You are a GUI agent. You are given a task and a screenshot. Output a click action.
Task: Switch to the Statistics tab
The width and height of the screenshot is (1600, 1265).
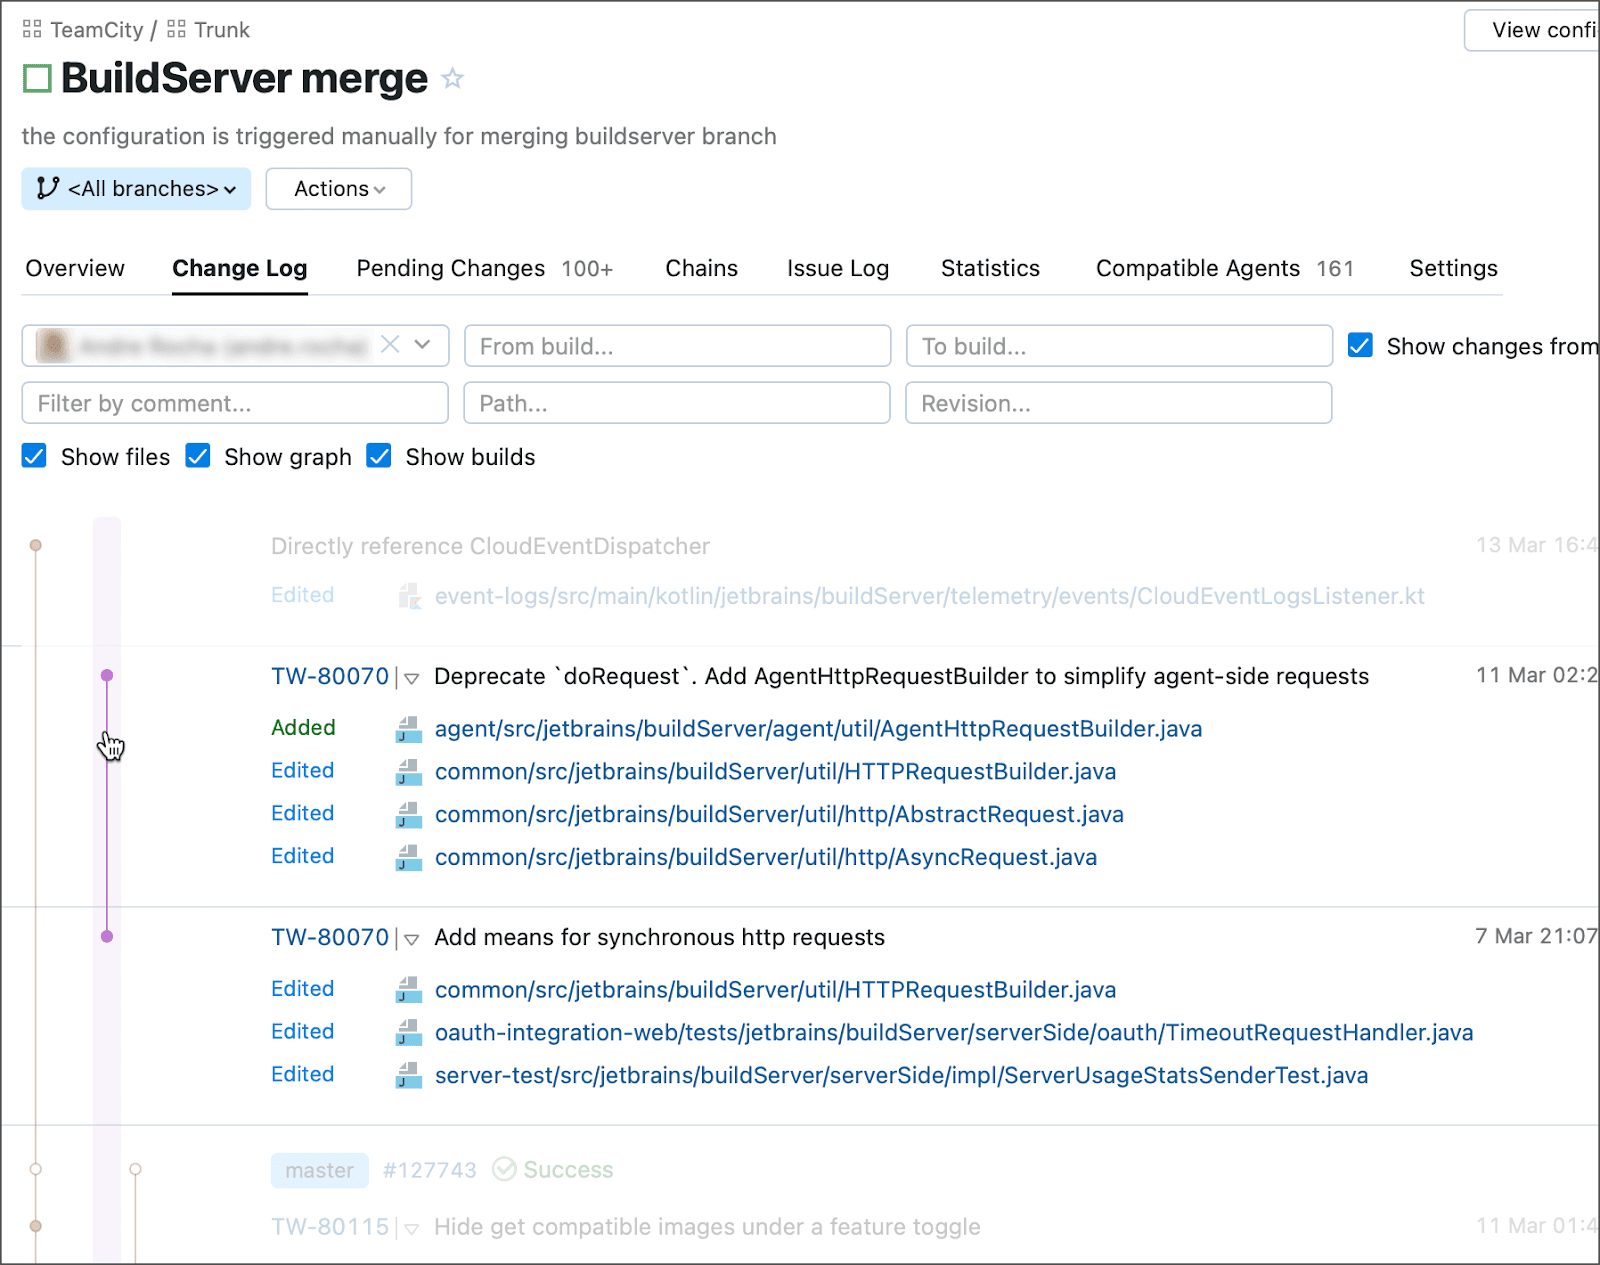(990, 268)
